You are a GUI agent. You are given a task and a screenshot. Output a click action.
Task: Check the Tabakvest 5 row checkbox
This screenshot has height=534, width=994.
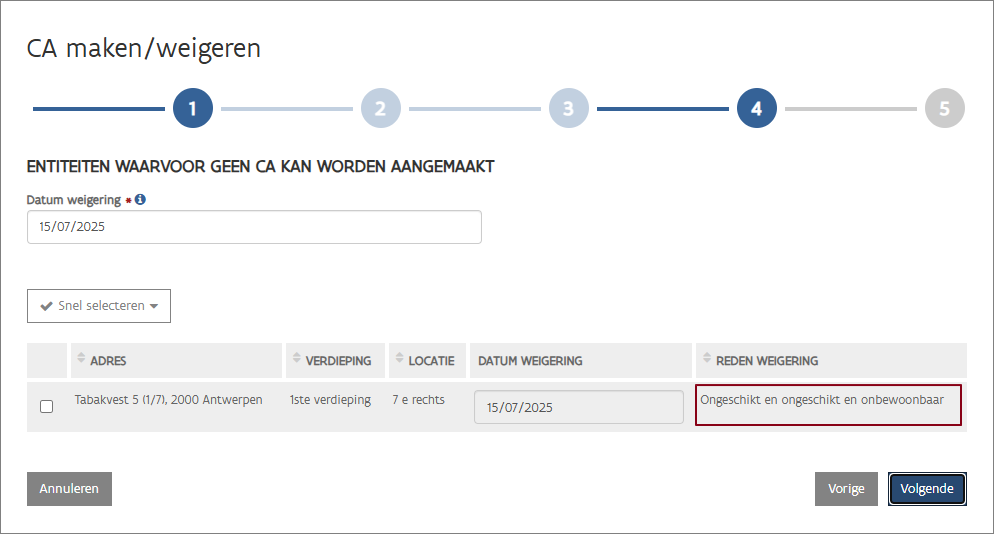click(46, 407)
